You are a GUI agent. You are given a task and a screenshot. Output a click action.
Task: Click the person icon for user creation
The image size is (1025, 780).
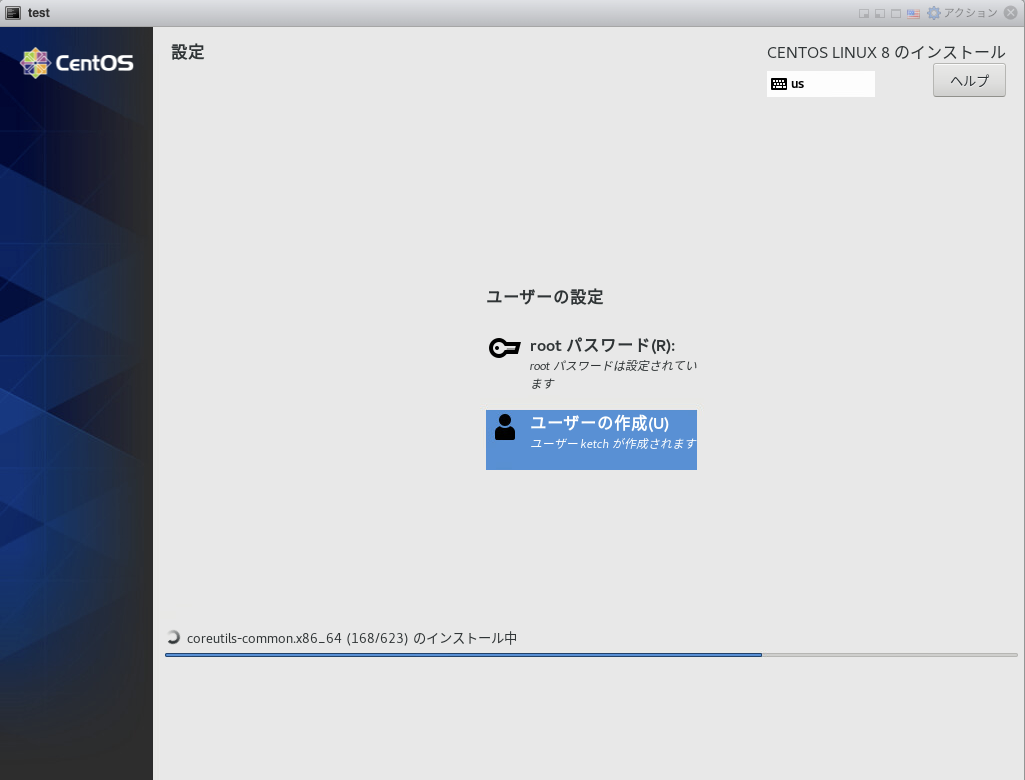(x=505, y=427)
